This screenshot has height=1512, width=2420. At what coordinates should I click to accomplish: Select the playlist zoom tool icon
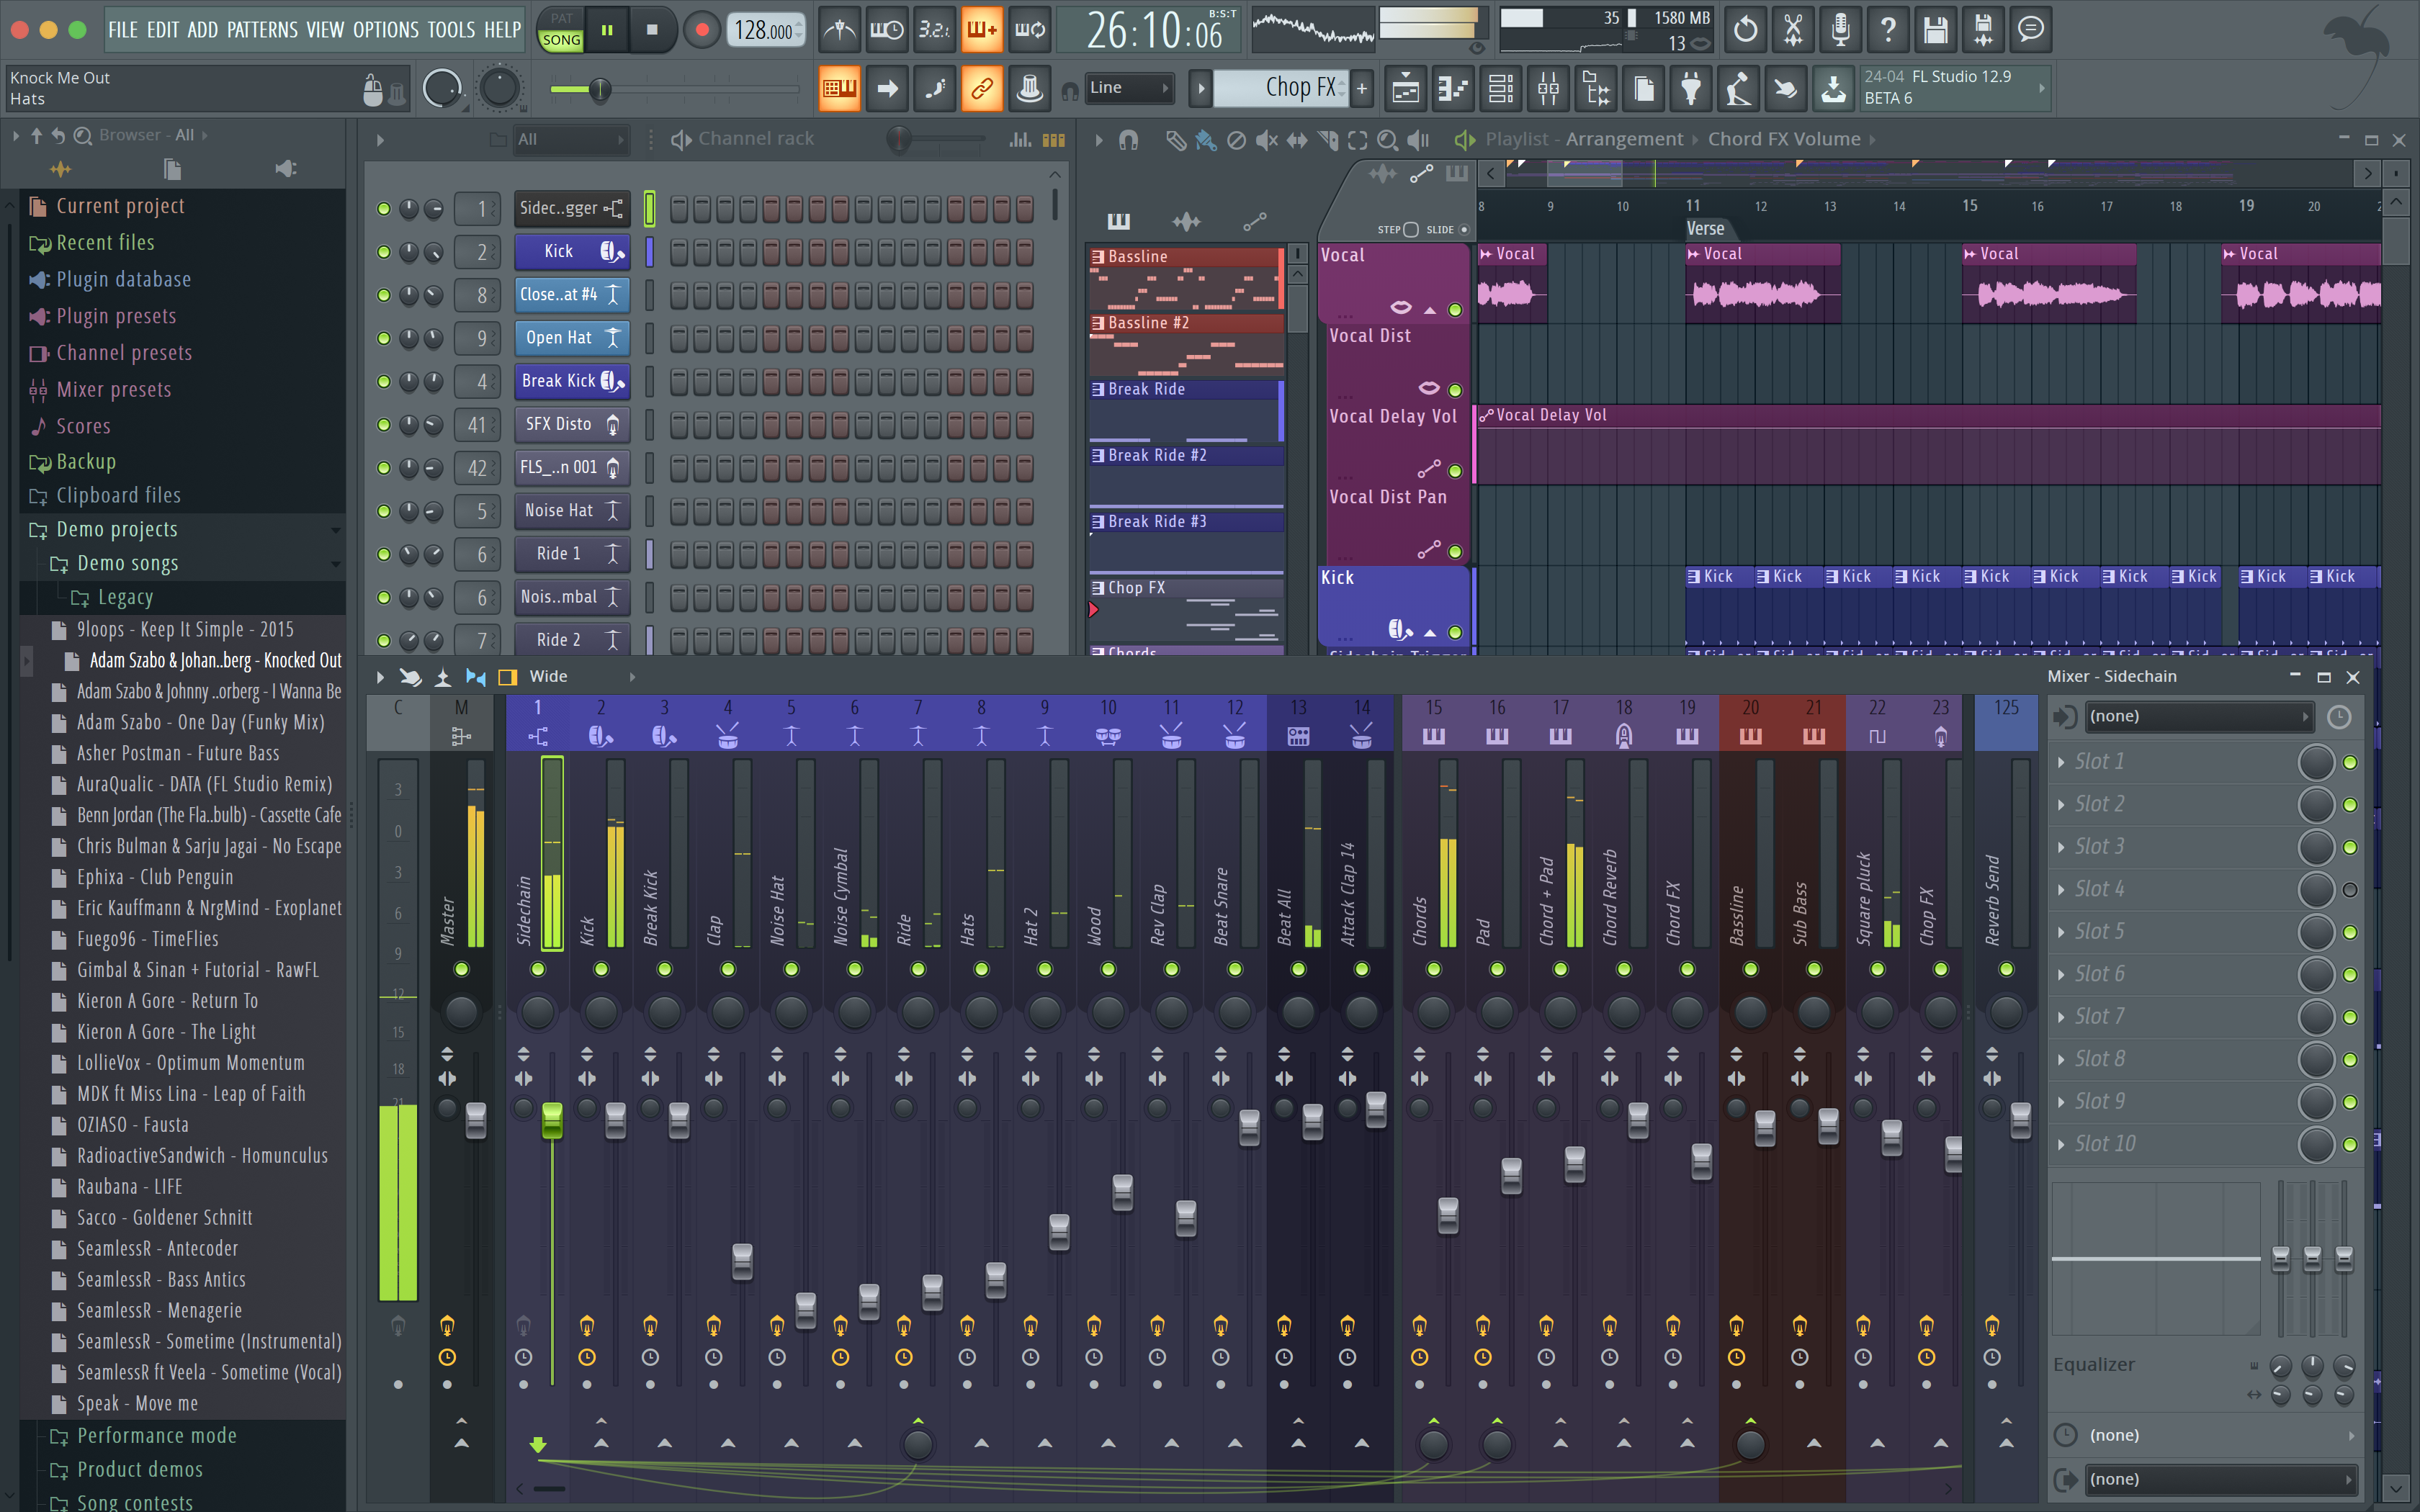coord(1387,140)
